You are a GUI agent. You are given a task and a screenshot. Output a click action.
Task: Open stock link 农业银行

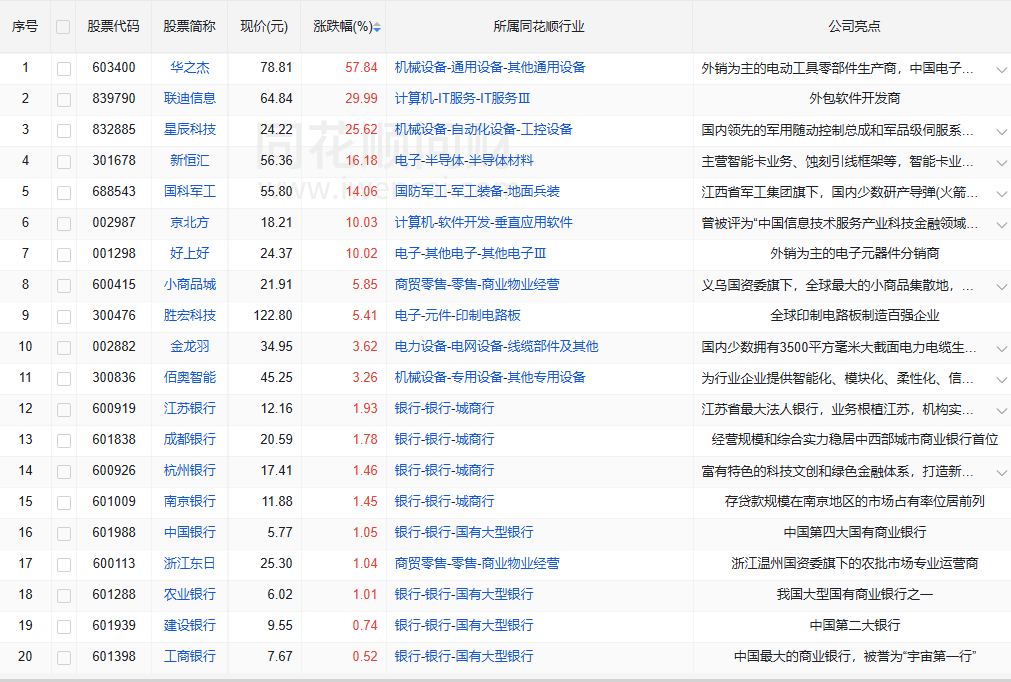[190, 594]
